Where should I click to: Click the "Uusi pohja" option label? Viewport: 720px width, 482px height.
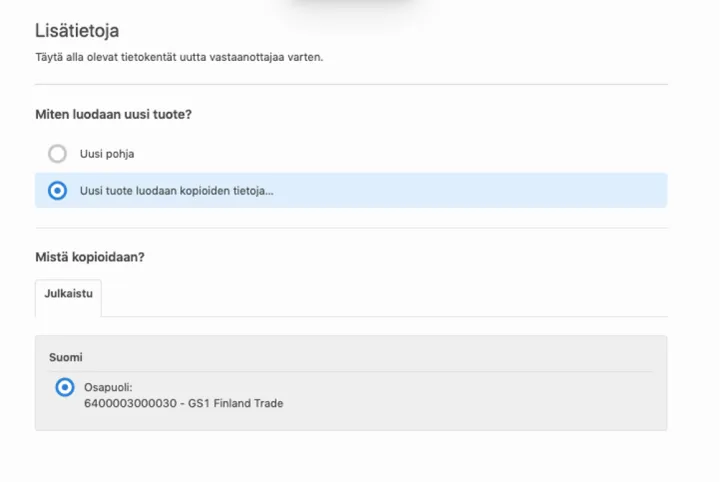tap(107, 154)
